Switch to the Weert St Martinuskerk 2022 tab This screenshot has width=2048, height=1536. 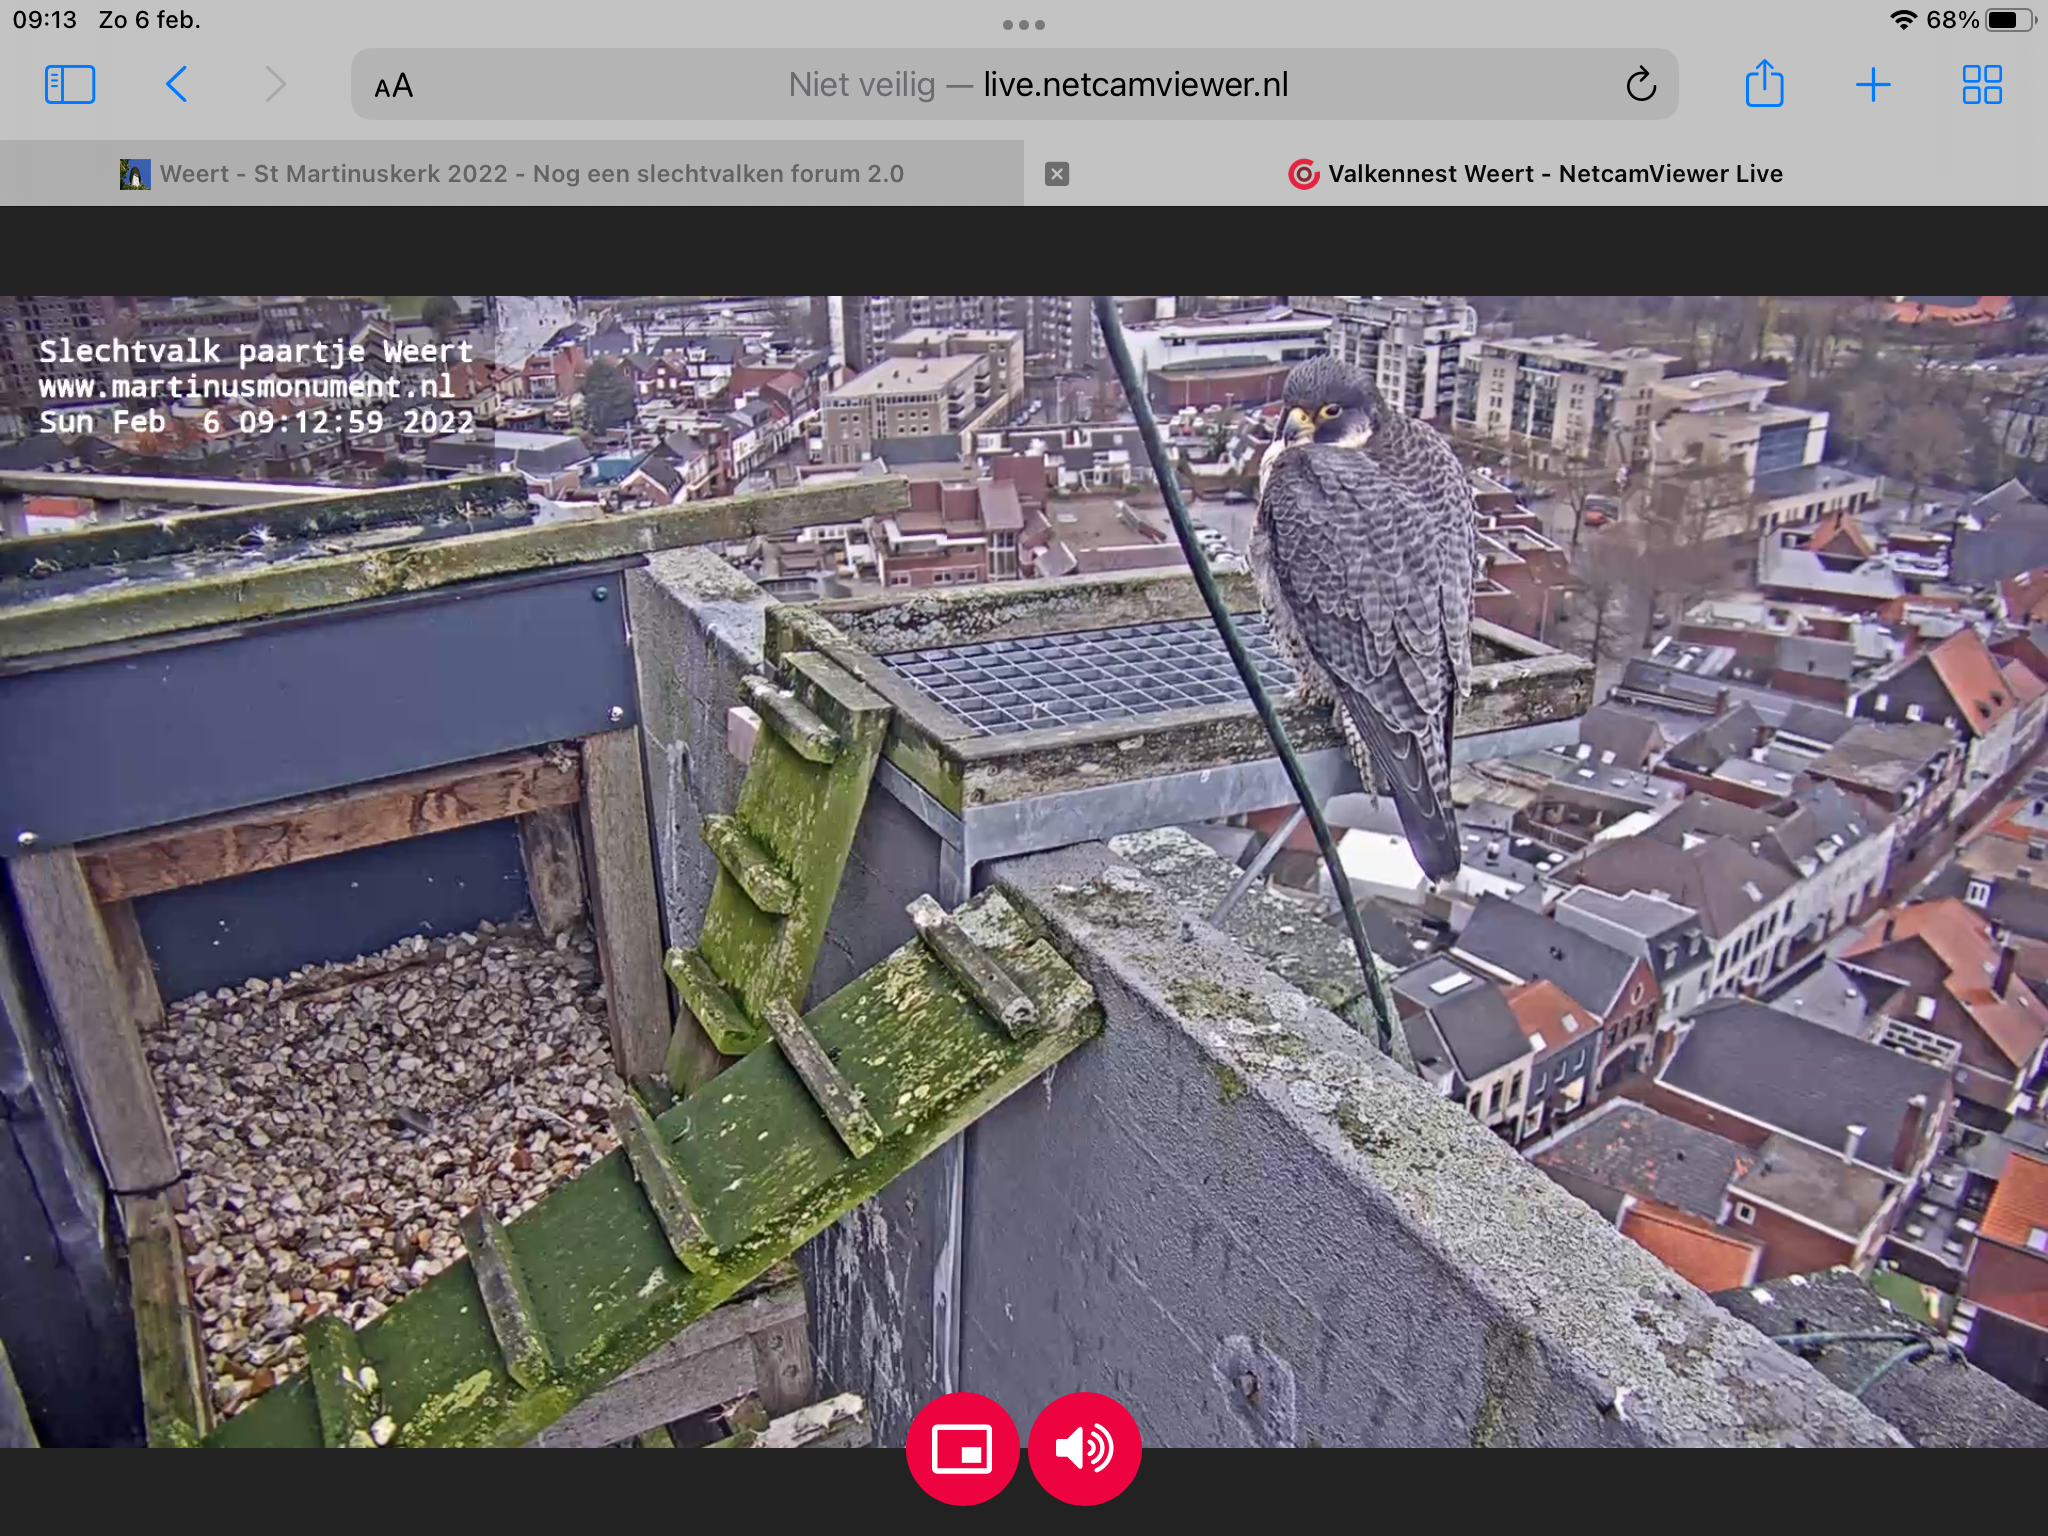[x=512, y=174]
